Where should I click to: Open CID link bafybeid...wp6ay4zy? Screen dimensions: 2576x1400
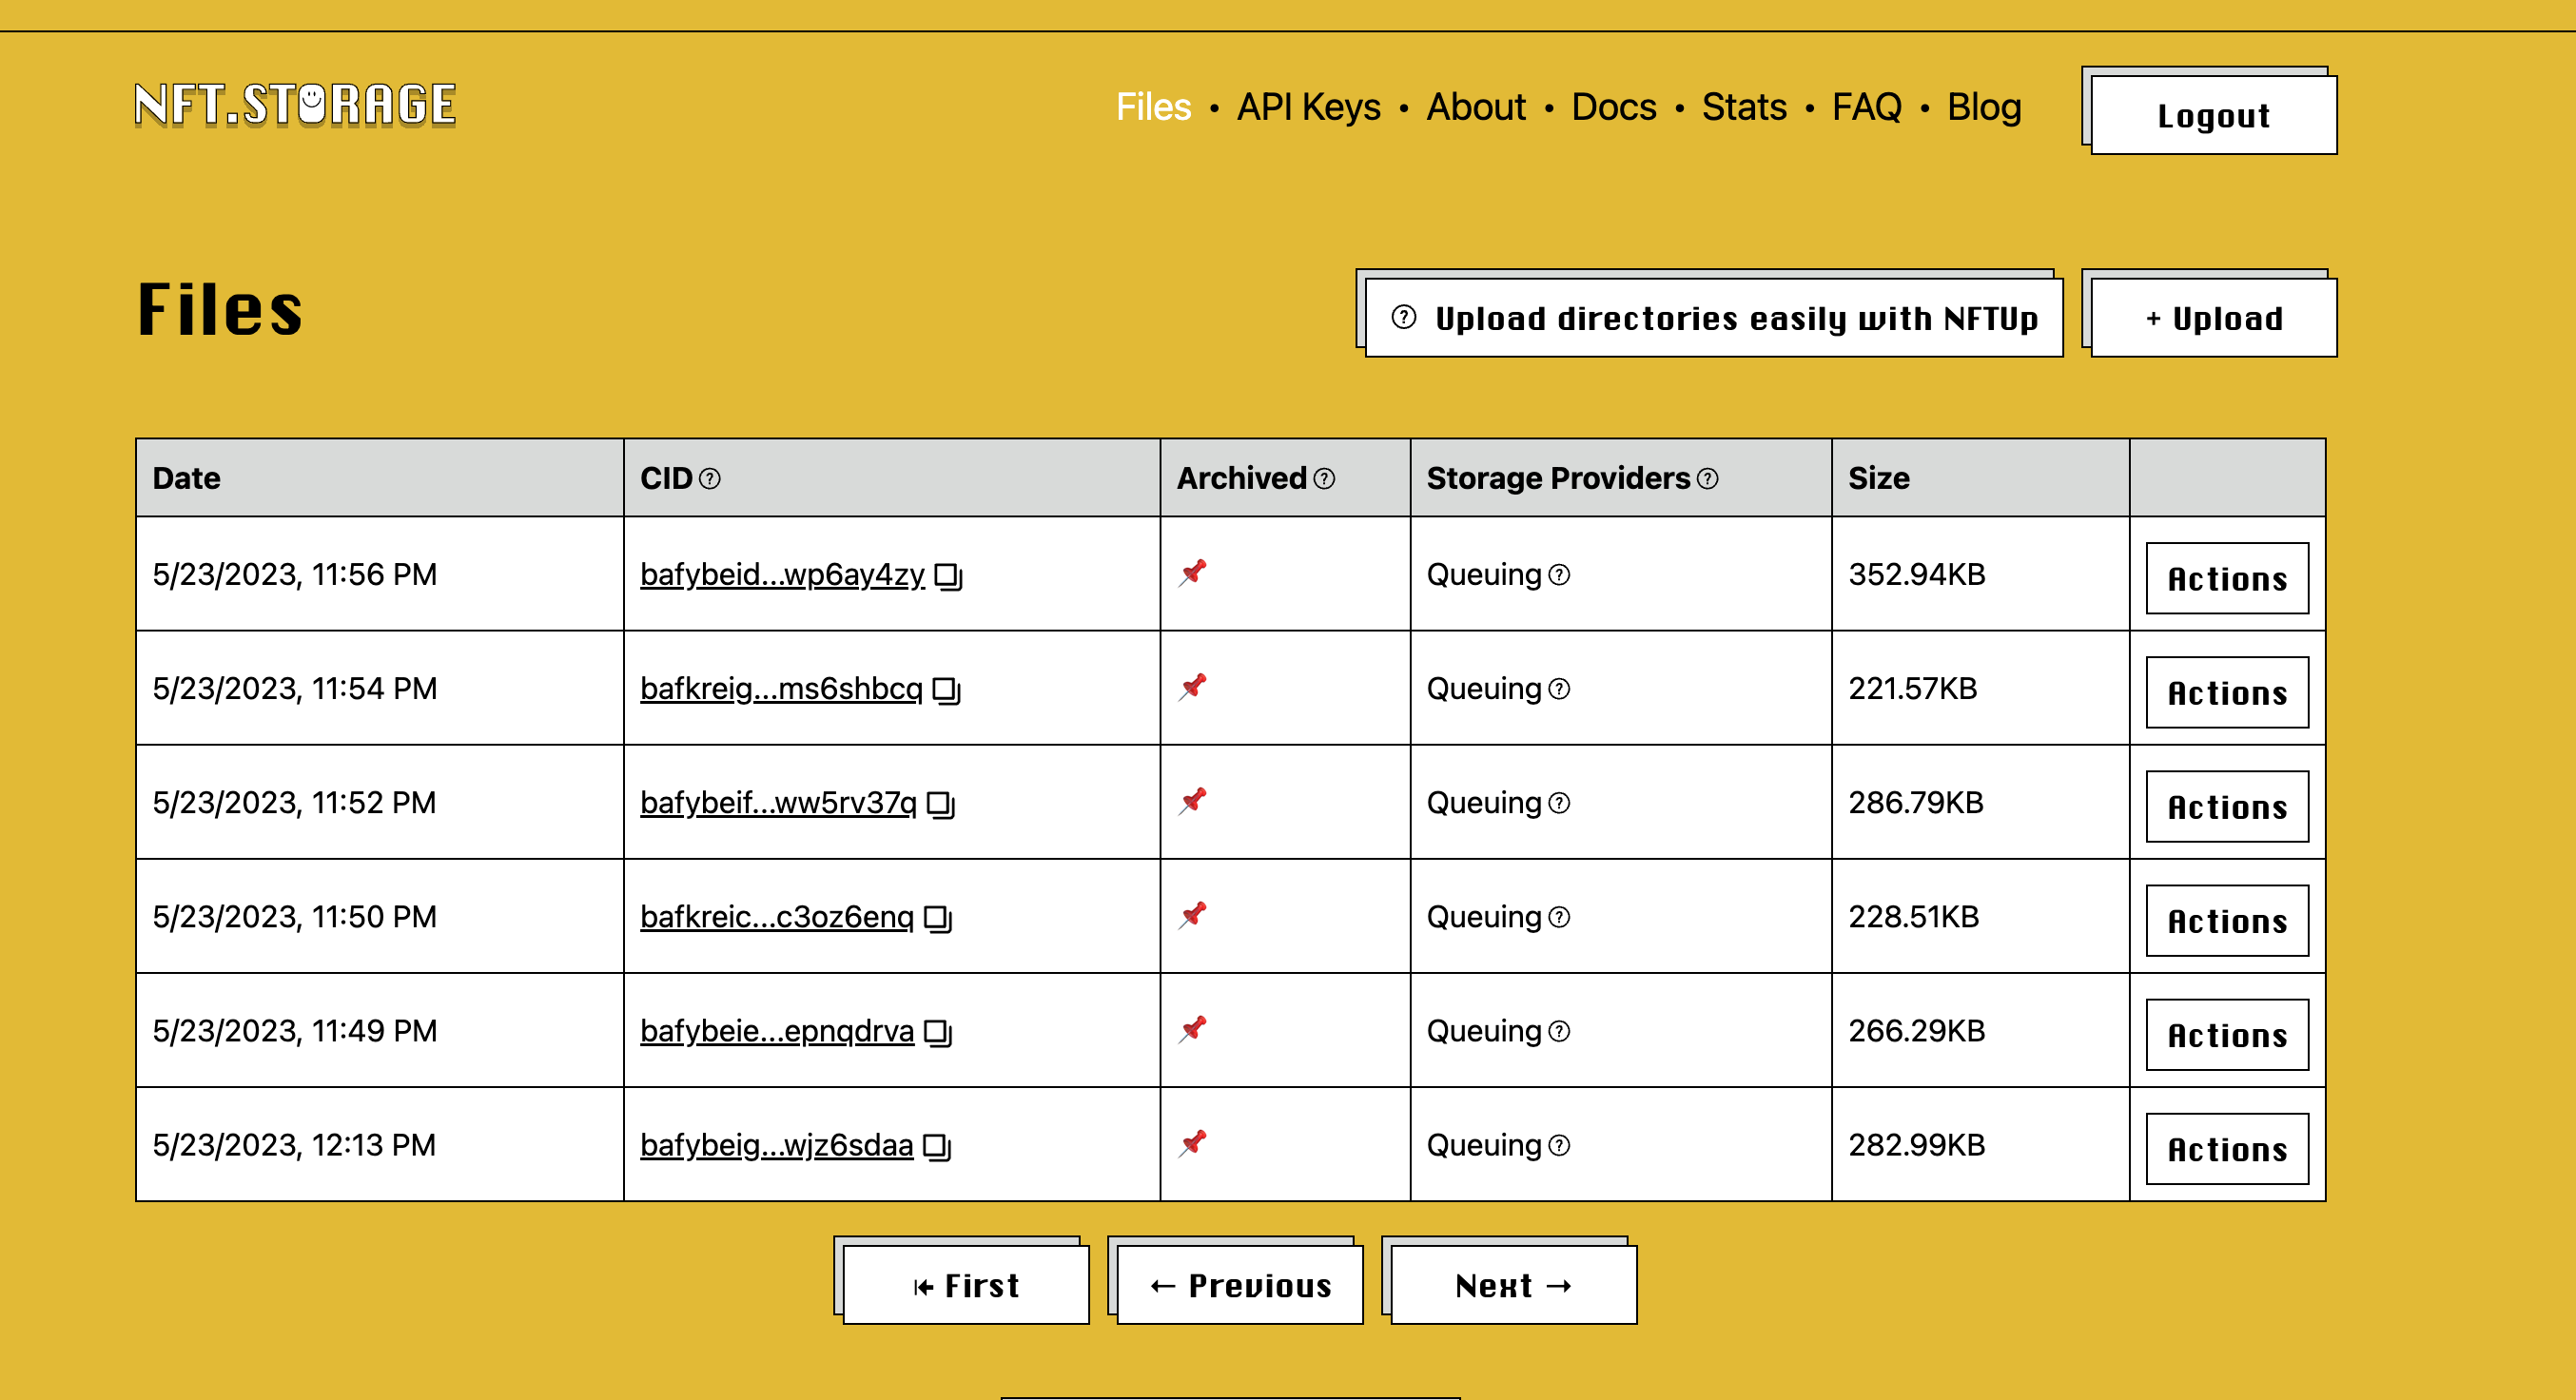(782, 575)
